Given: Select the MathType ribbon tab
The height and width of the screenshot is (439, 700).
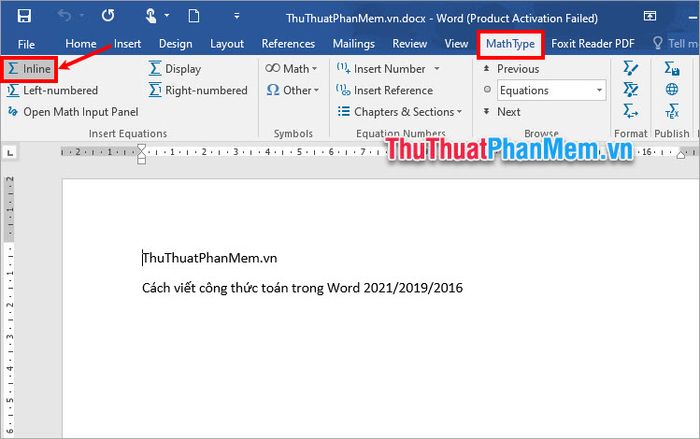Looking at the screenshot, I should click(510, 44).
